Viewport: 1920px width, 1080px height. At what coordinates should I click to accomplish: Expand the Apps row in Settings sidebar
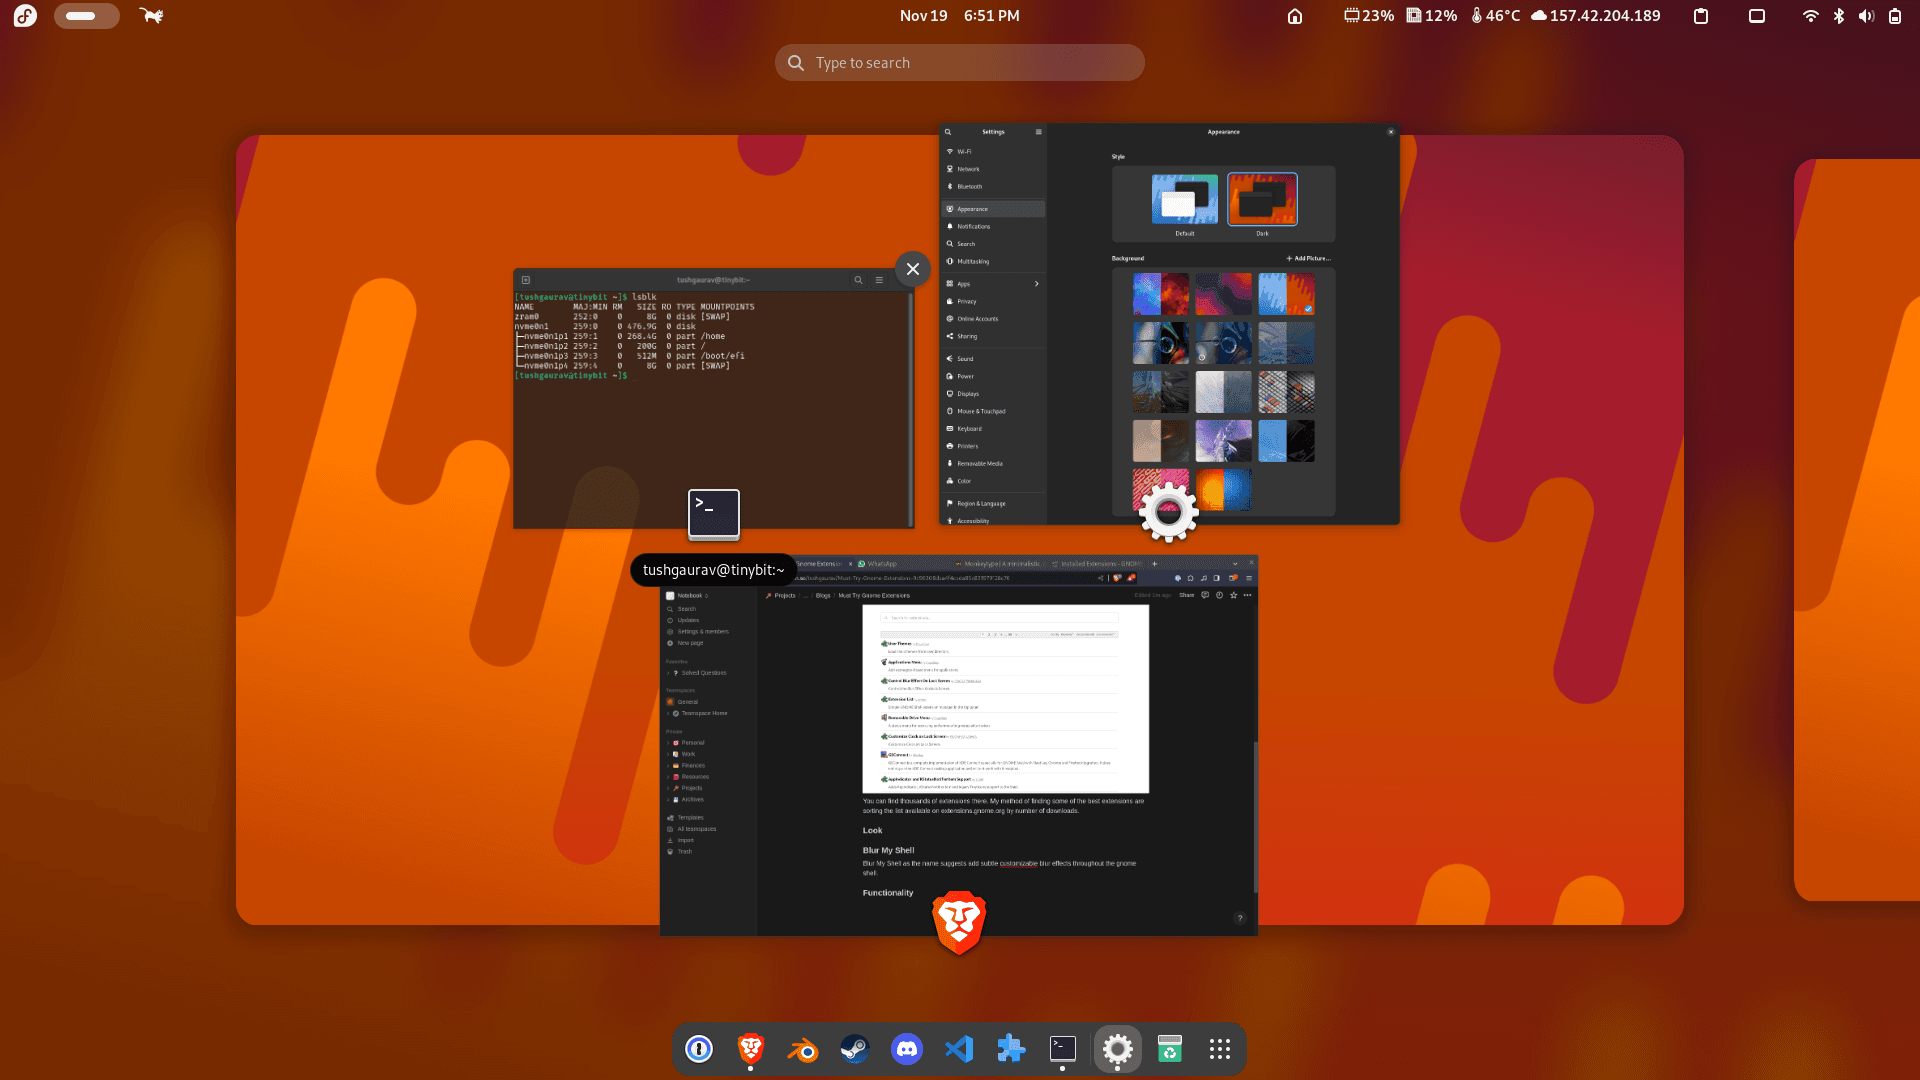[x=993, y=284]
